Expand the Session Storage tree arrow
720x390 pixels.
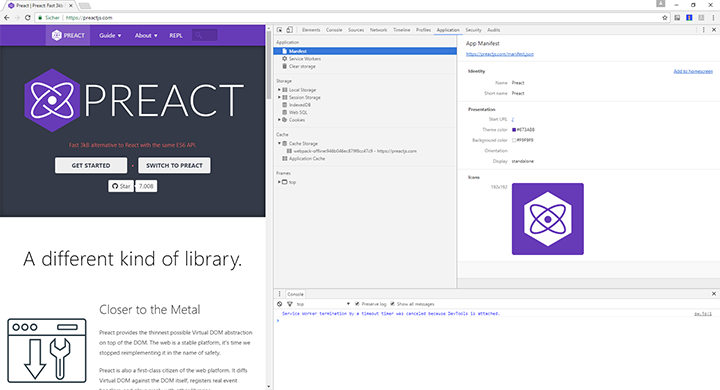279,97
